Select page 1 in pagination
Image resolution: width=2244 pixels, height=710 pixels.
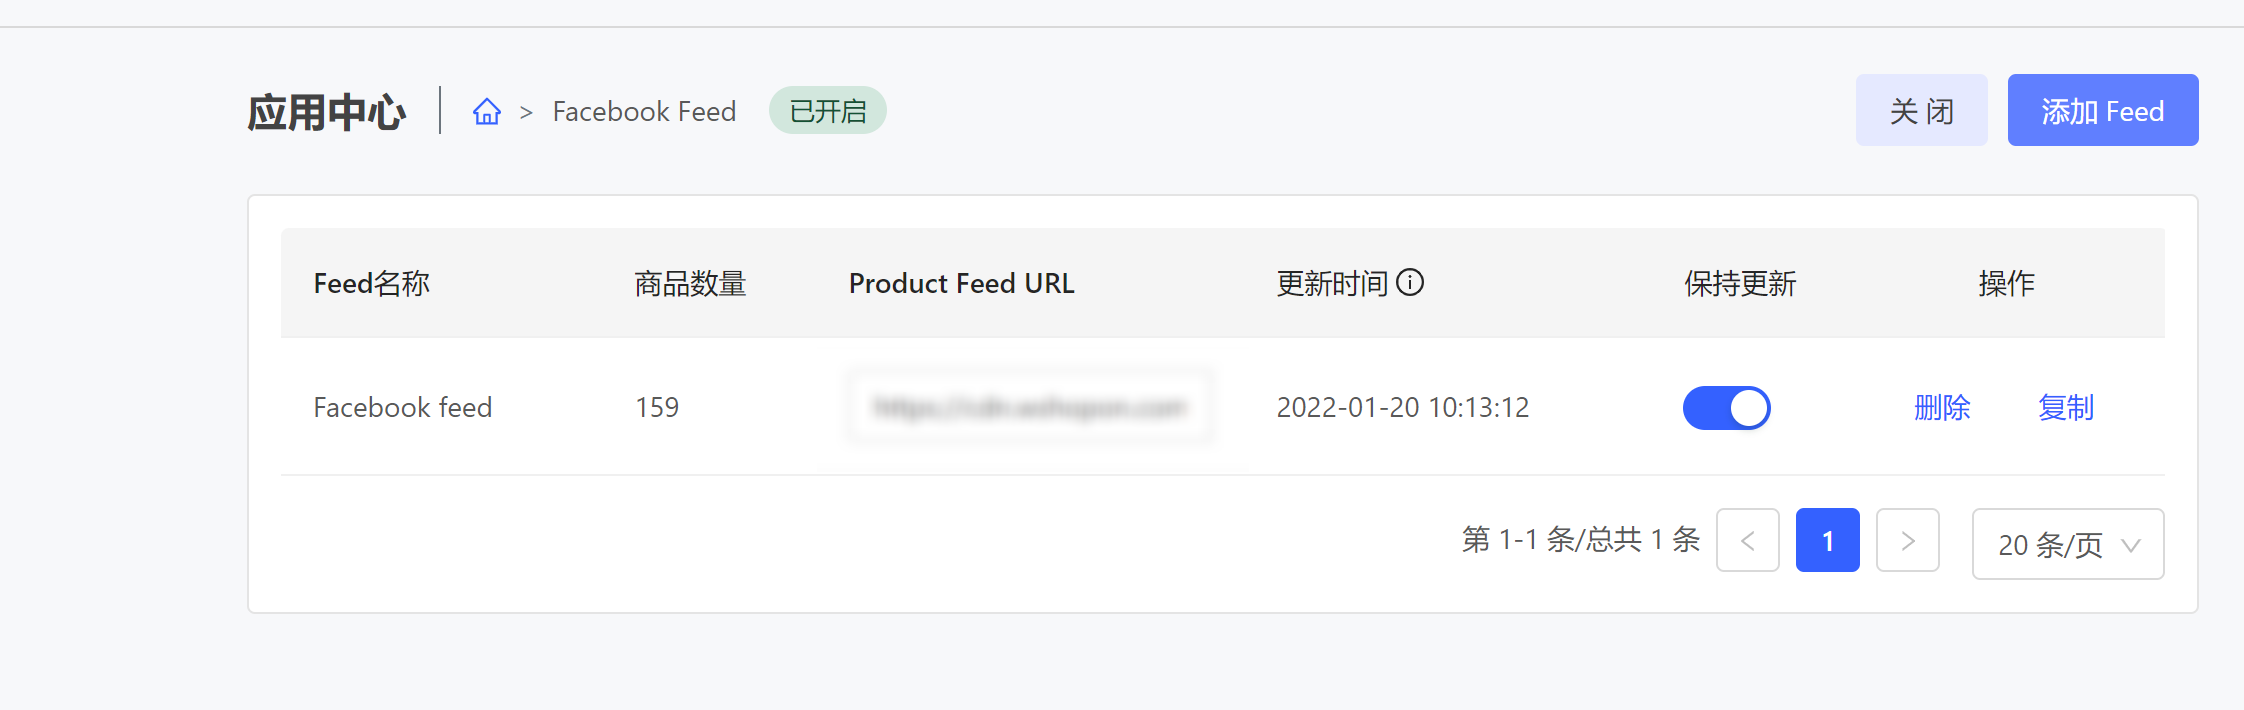click(1827, 540)
